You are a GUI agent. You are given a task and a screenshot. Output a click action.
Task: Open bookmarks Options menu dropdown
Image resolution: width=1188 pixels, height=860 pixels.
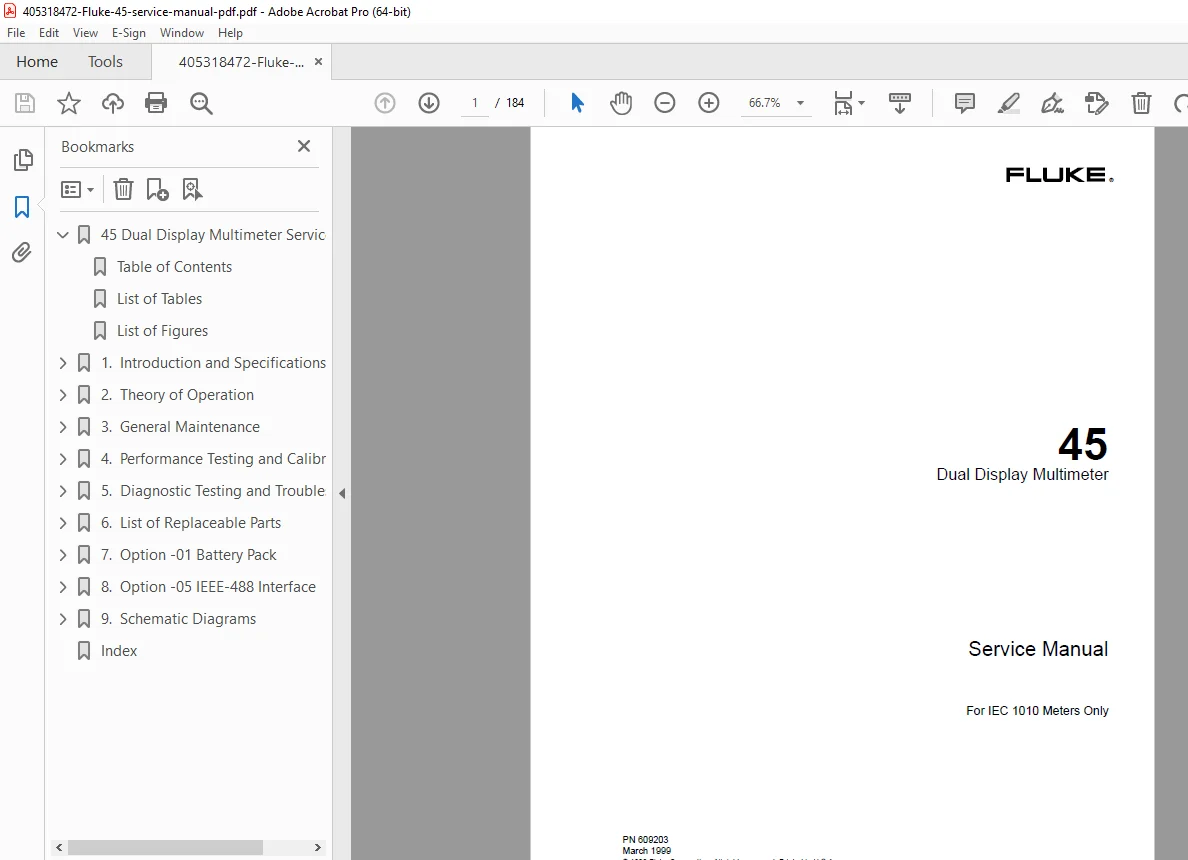tap(77, 189)
